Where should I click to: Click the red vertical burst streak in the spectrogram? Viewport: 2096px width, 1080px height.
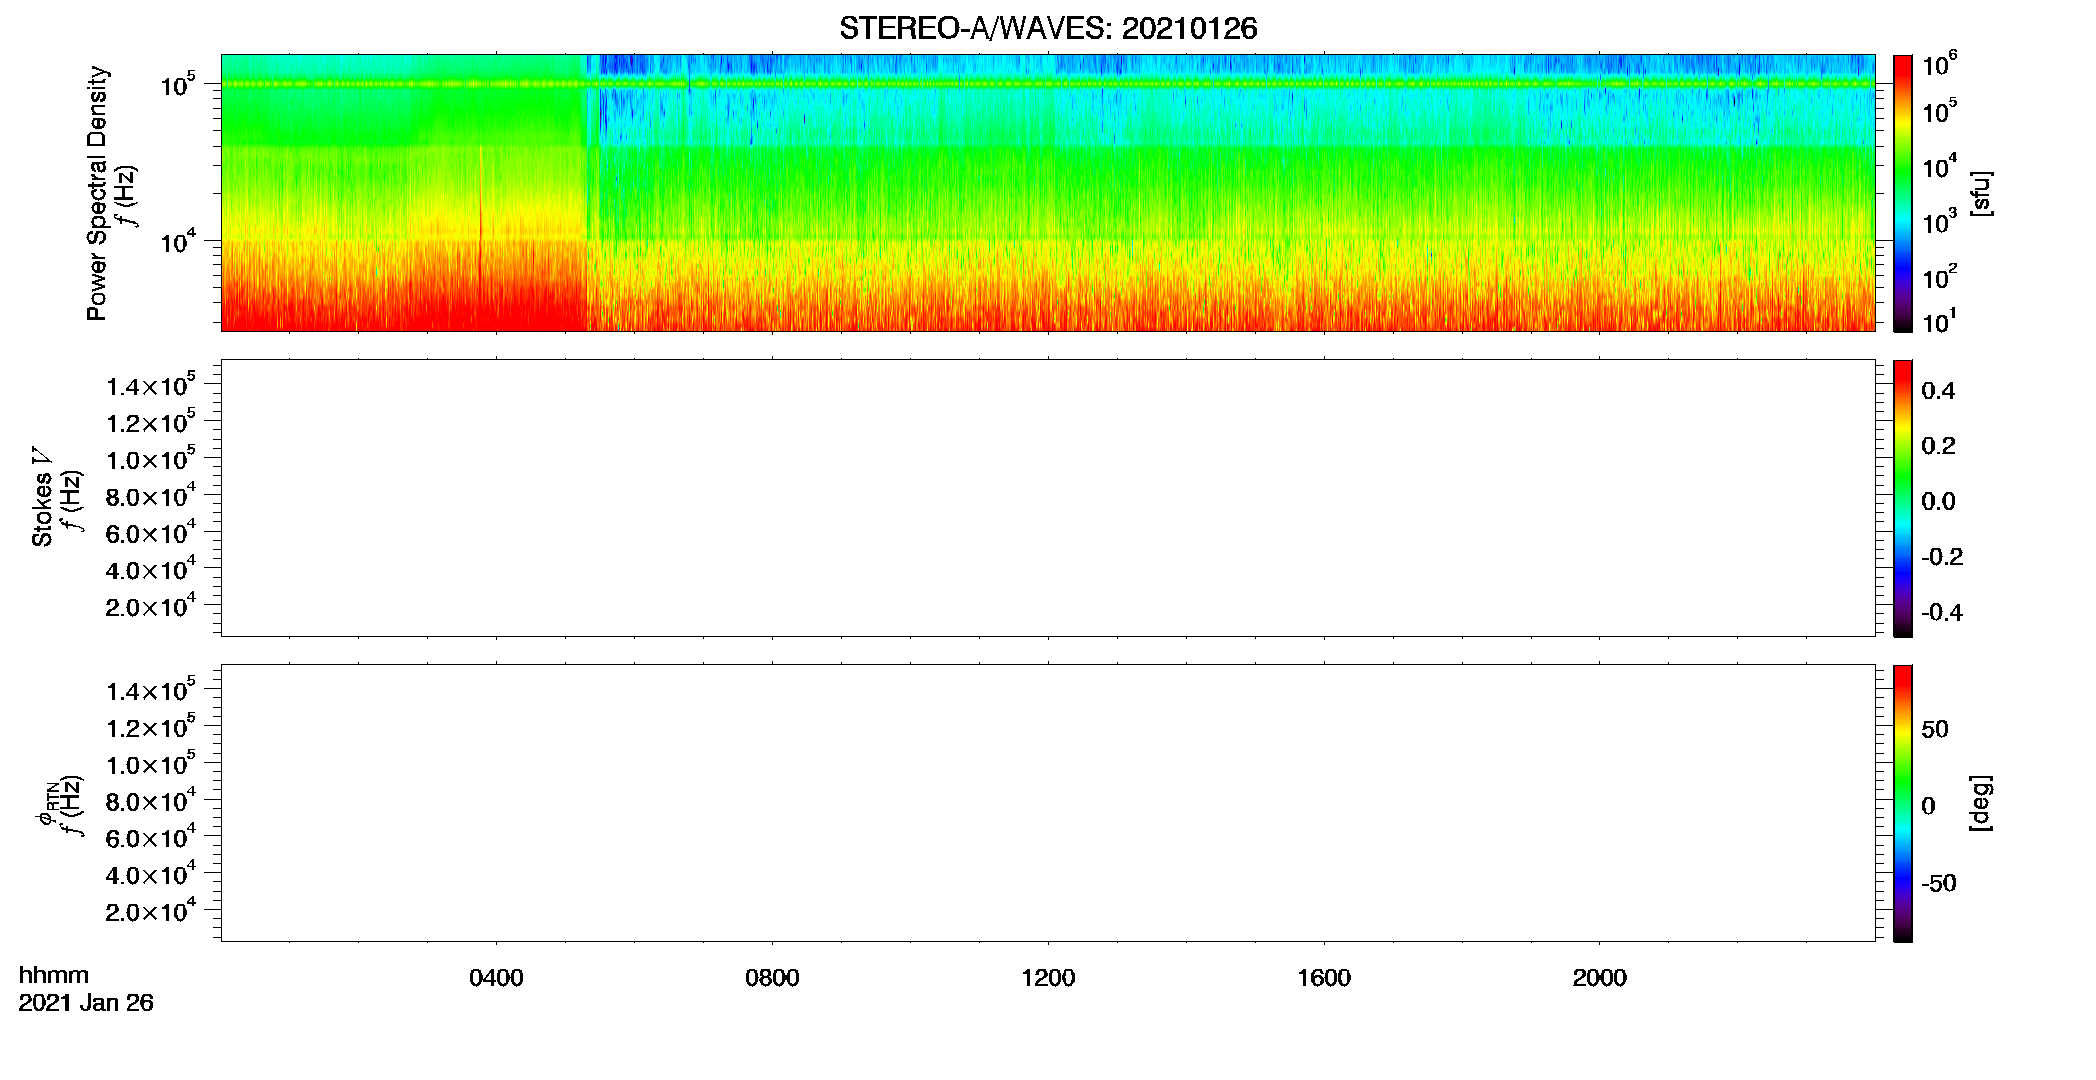tap(480, 215)
